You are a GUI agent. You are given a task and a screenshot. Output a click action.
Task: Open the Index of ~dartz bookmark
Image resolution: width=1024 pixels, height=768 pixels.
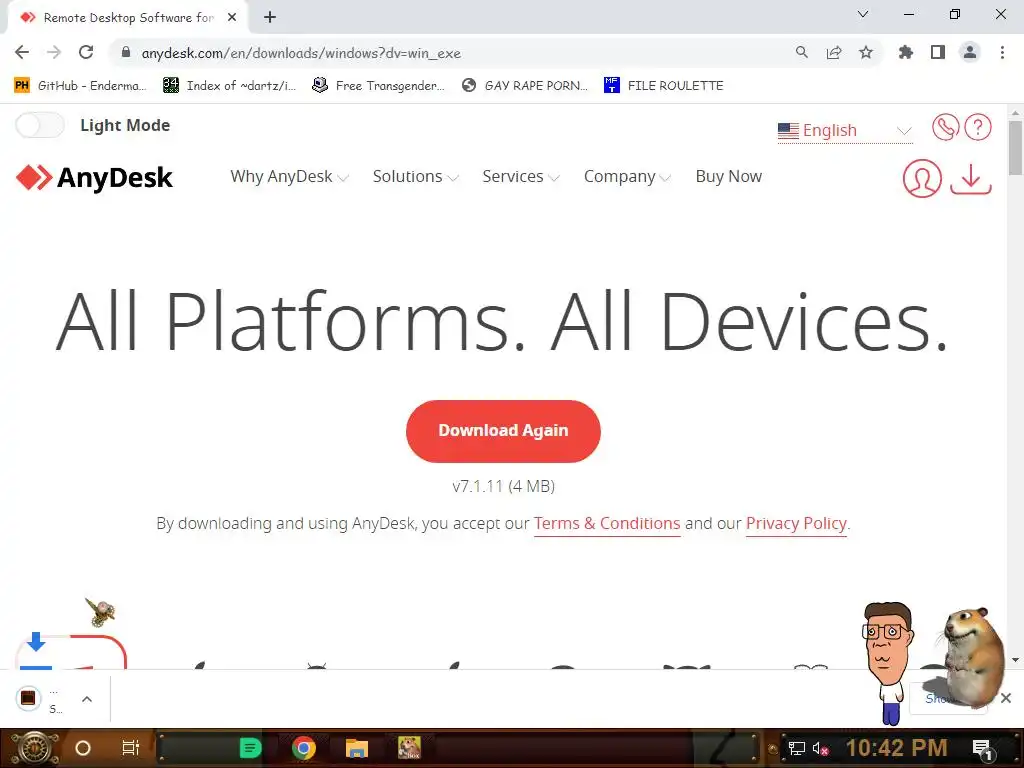(229, 86)
